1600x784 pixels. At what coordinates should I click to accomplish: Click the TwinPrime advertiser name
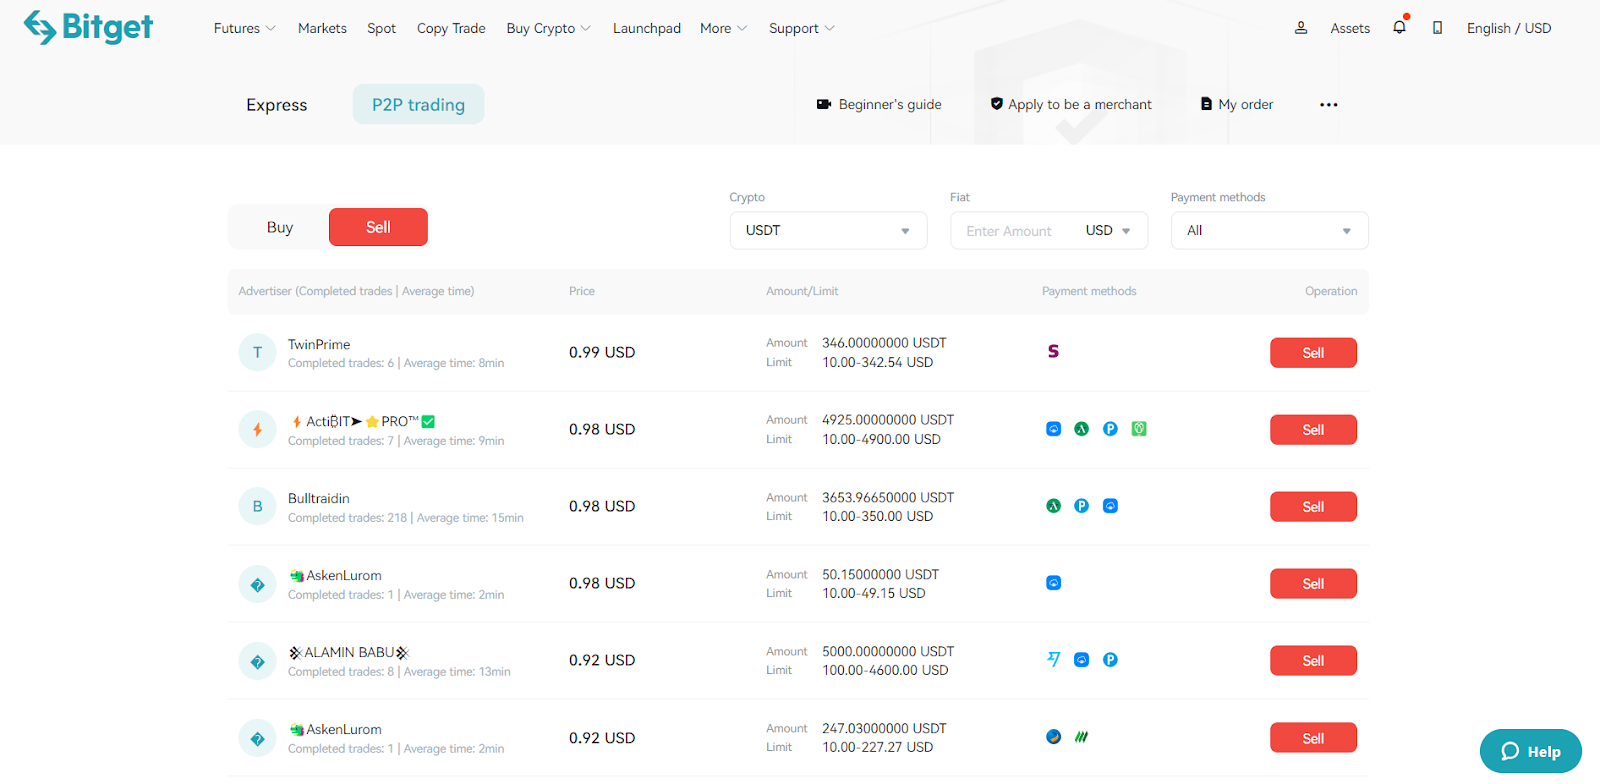coord(319,344)
